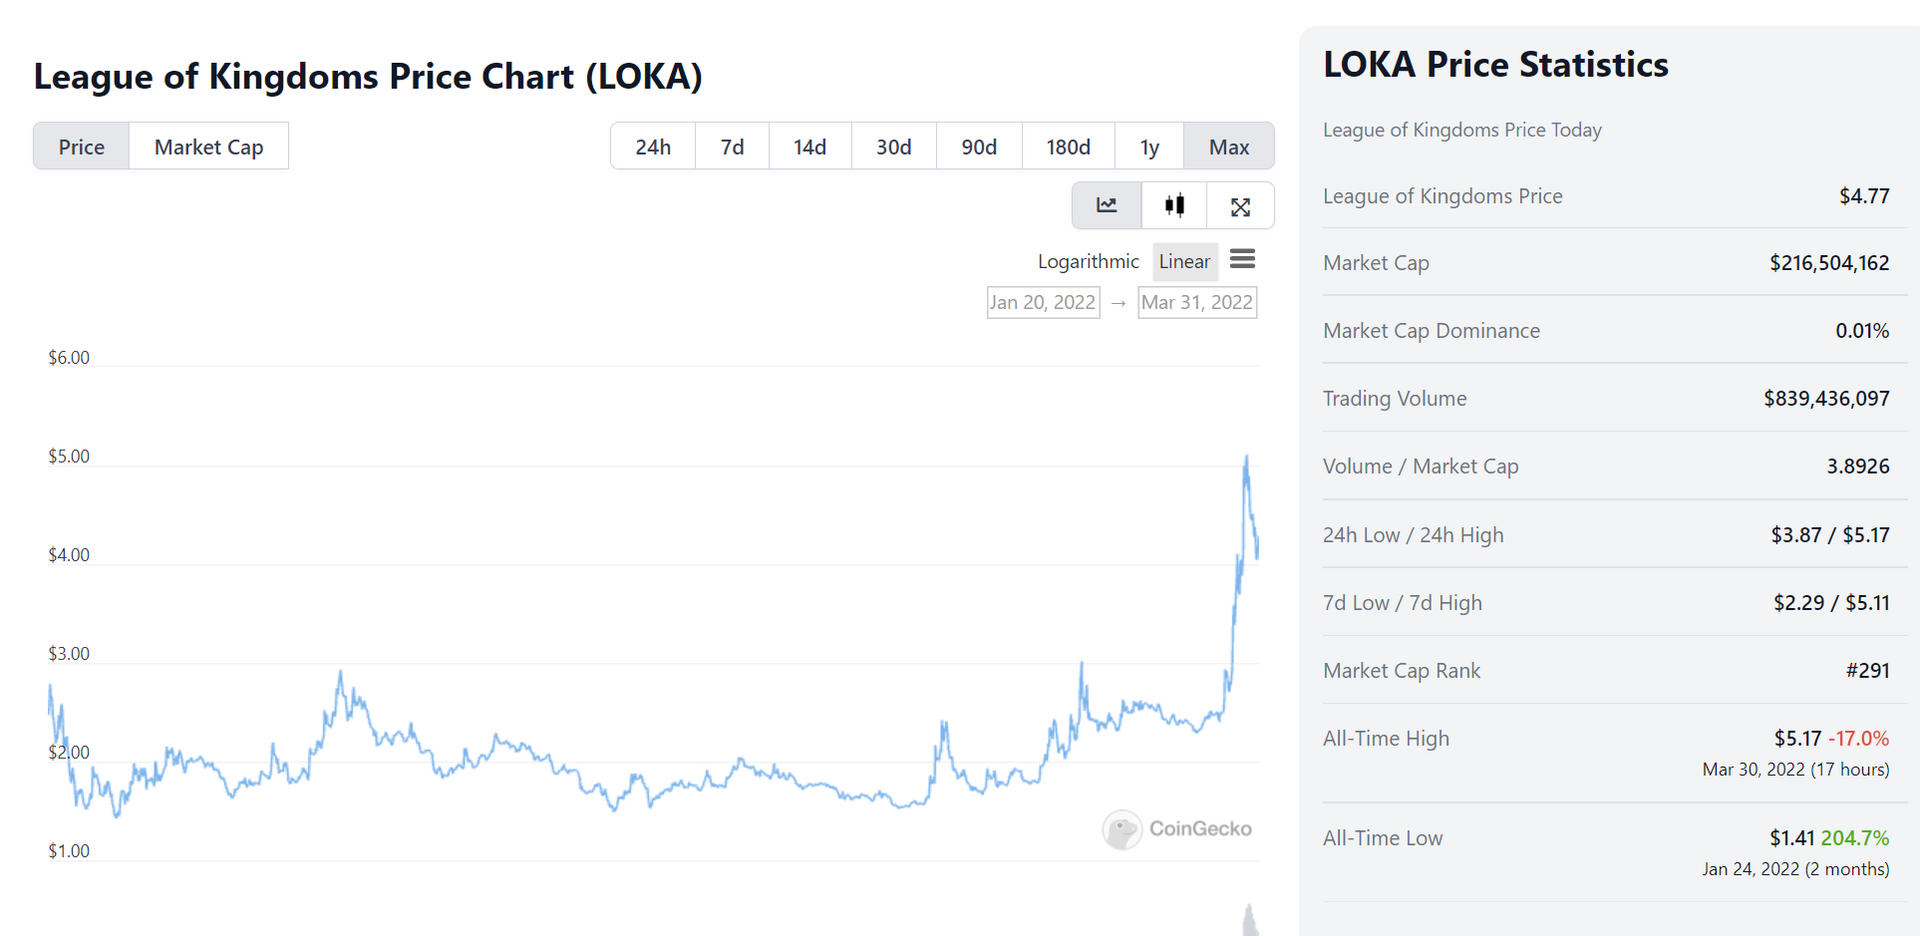Switch to line chart view icon

point(1106,206)
